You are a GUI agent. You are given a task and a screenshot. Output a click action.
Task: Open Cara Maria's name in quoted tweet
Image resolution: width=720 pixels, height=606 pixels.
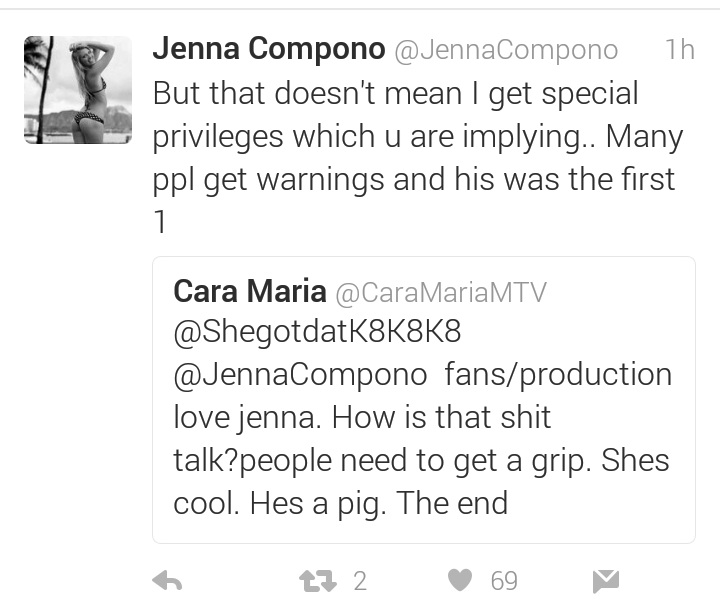[250, 291]
